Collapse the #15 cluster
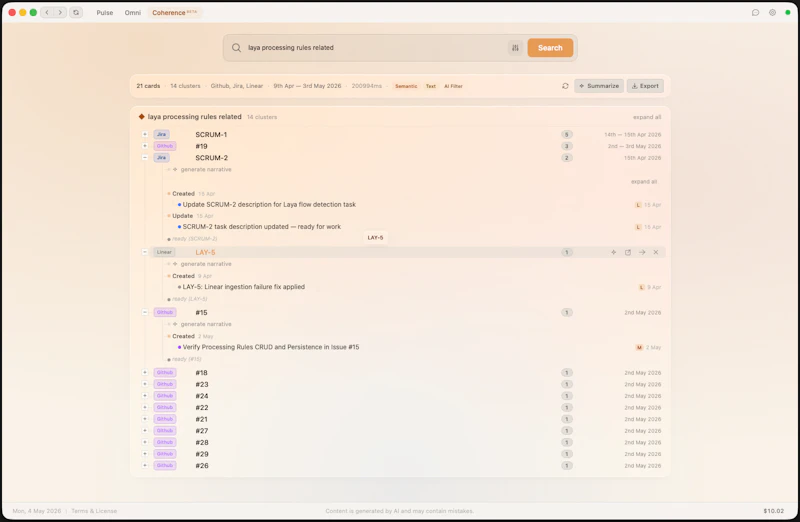The height and width of the screenshot is (522, 800). coord(145,312)
